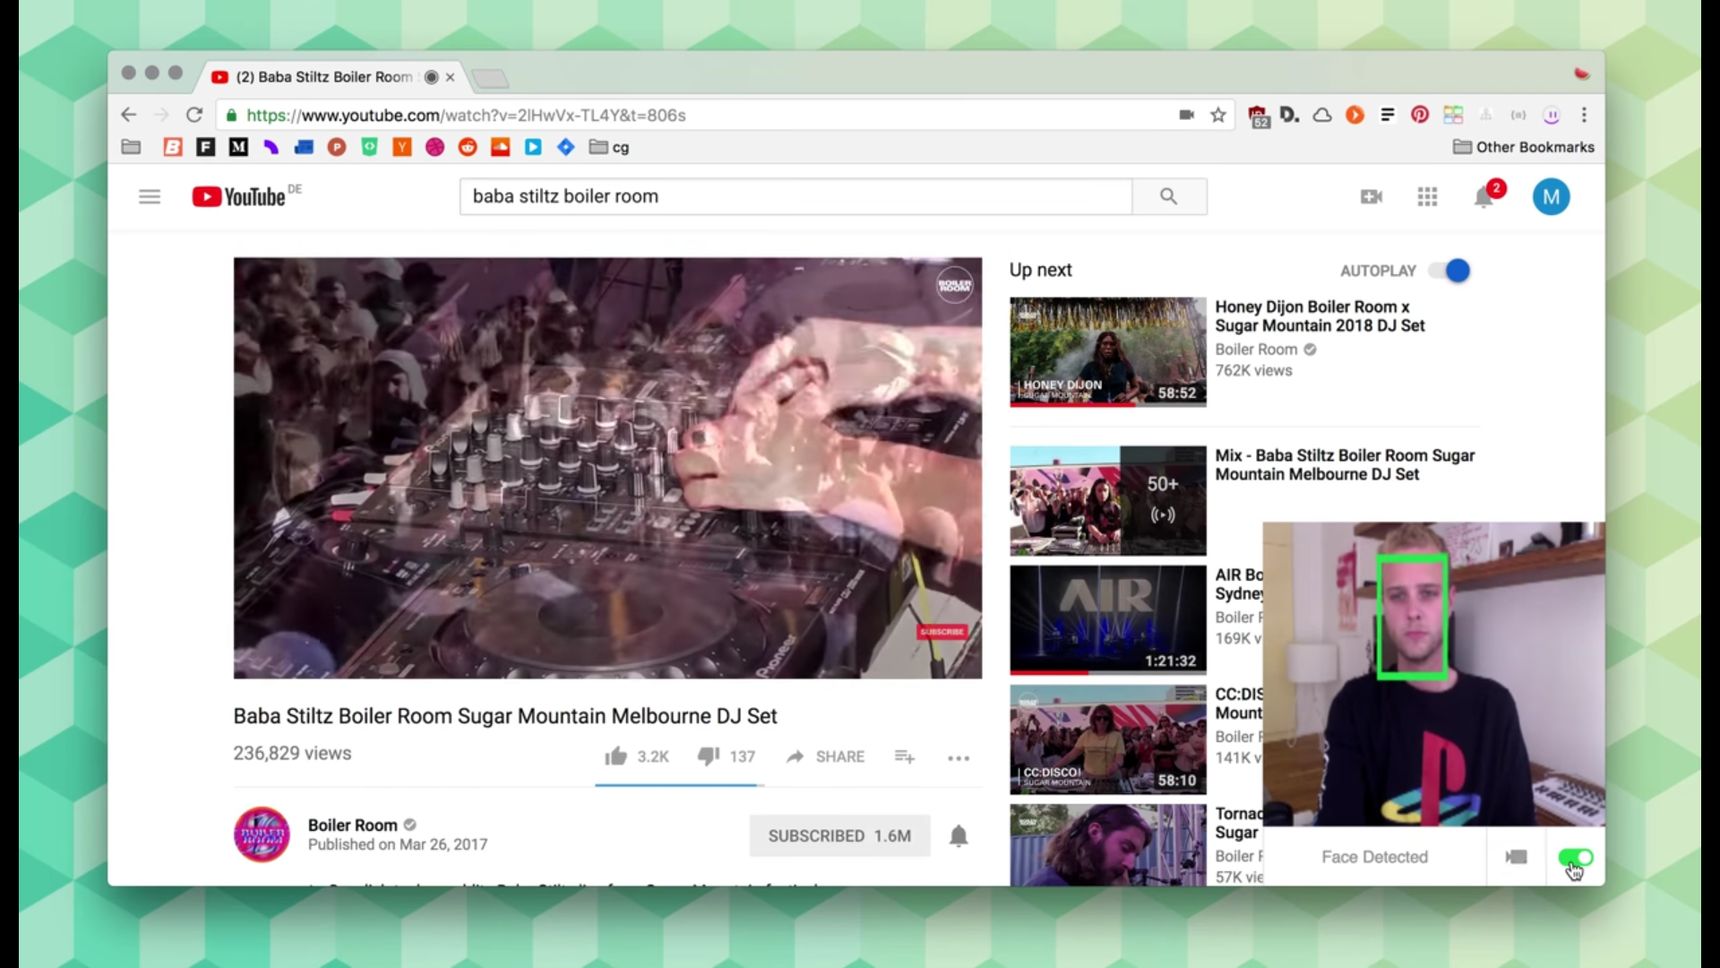
Task: Click the magnifier search button
Action: pyautogui.click(x=1169, y=196)
